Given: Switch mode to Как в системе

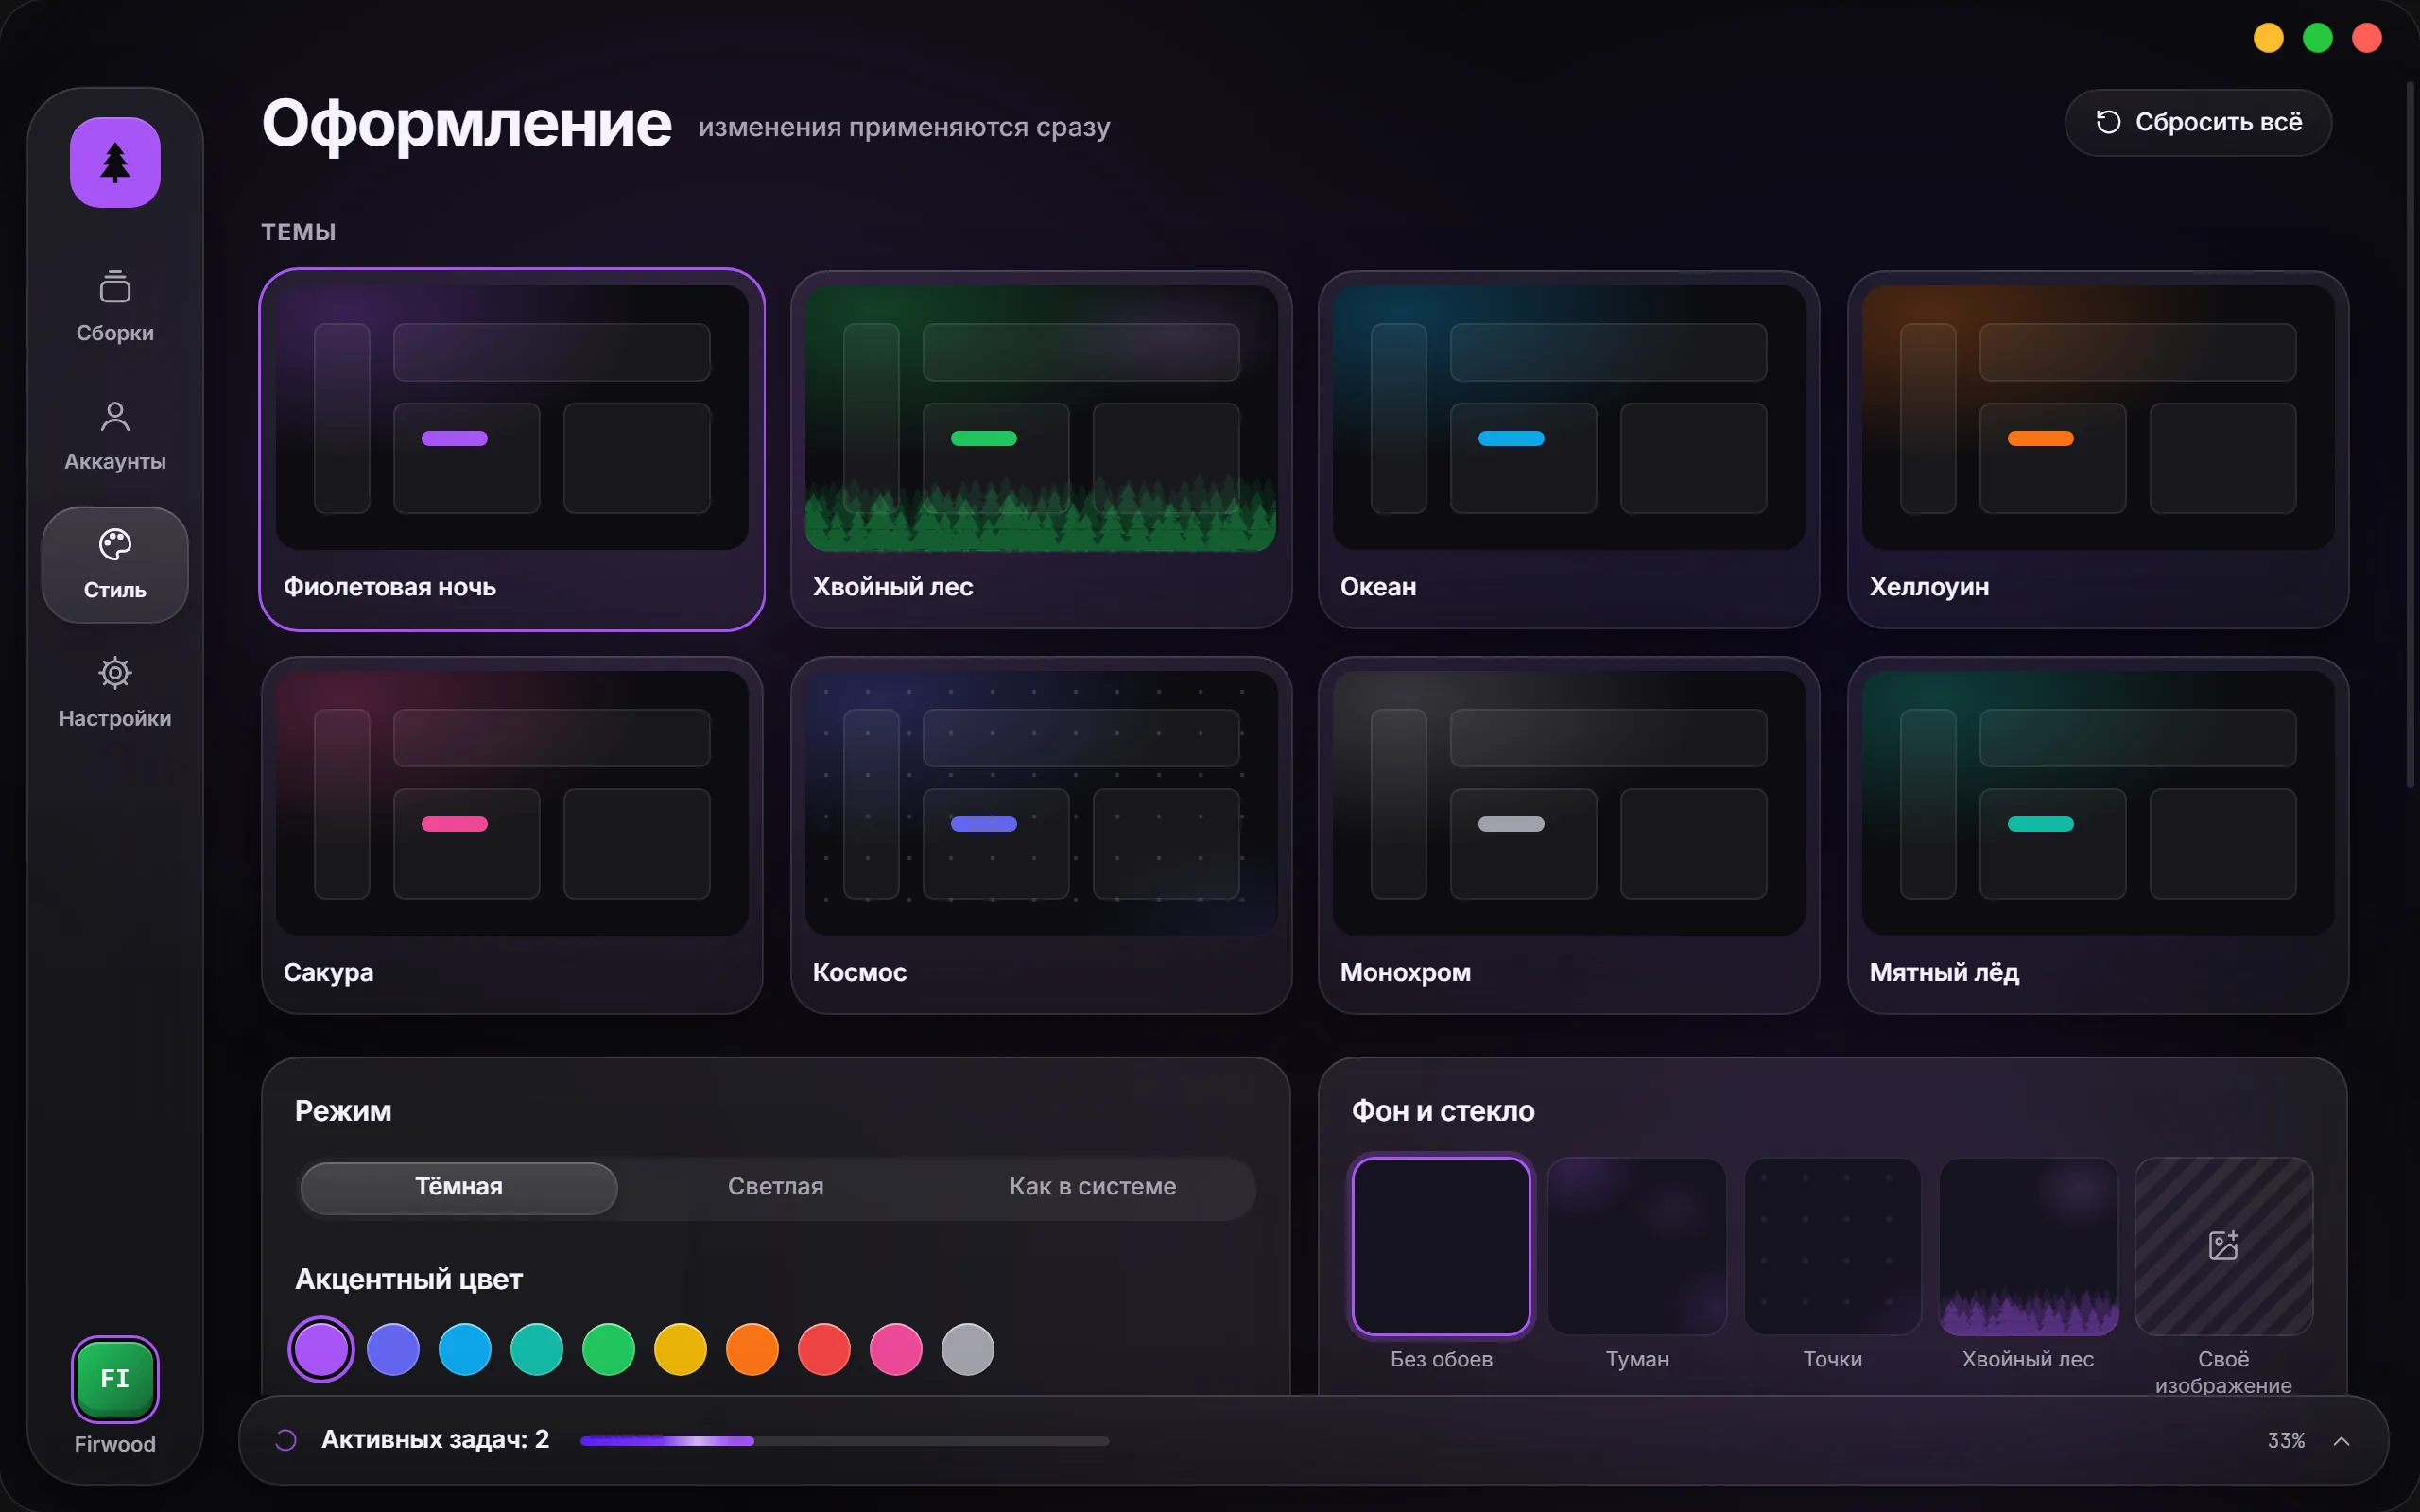Looking at the screenshot, I should 1092,1187.
